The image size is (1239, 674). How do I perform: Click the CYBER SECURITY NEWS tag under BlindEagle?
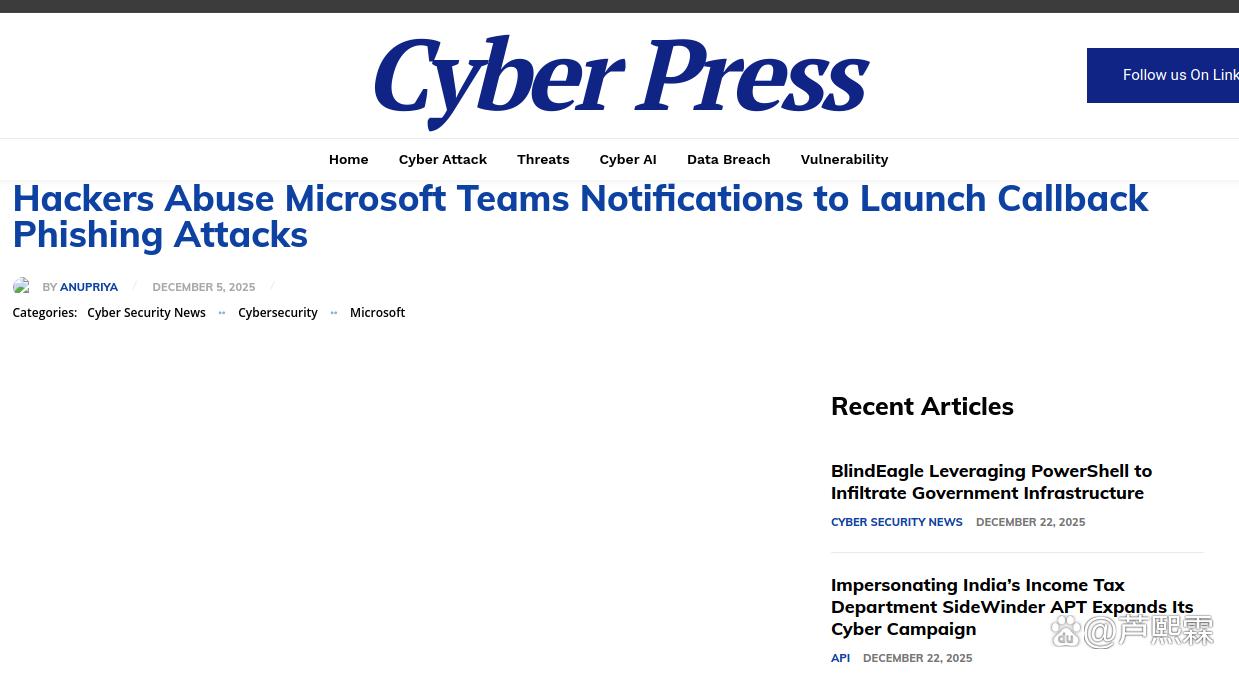point(897,522)
